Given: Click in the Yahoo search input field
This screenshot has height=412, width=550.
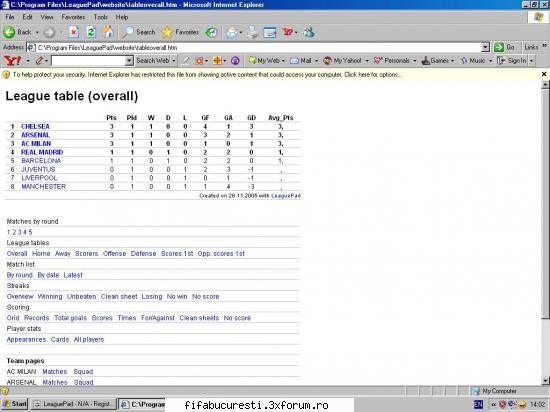Looking at the screenshot, I should coord(88,61).
